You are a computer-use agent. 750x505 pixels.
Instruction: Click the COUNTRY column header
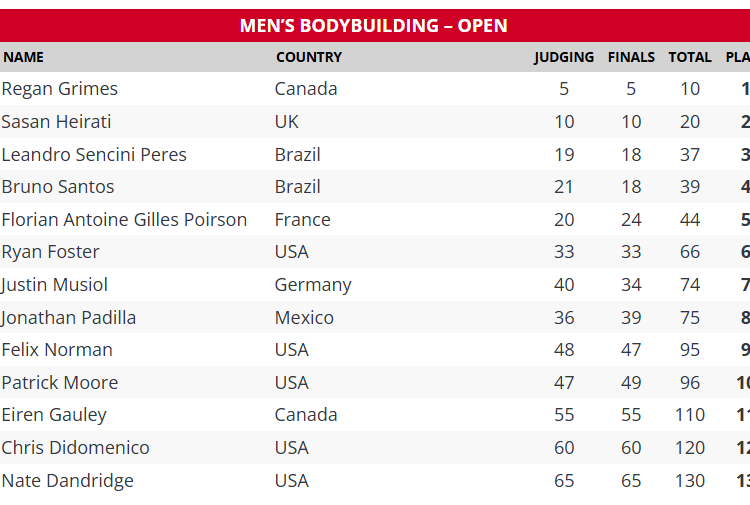[309, 57]
